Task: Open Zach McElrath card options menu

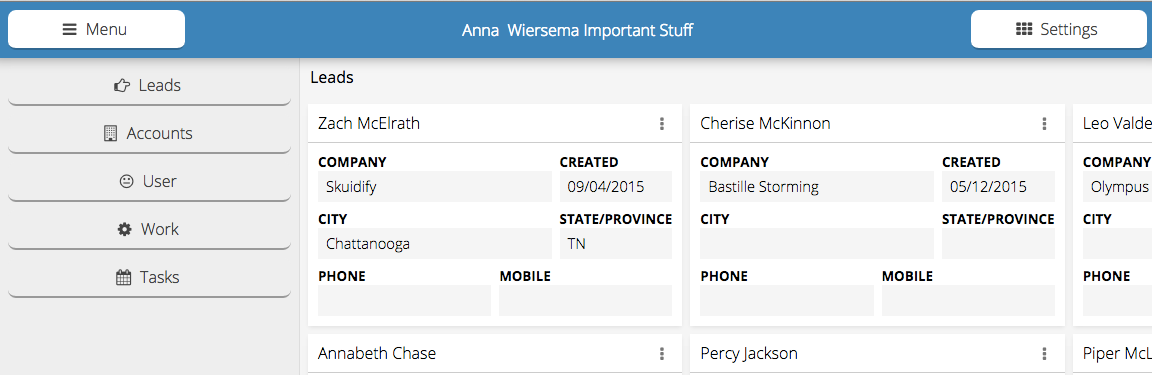Action: (x=662, y=124)
